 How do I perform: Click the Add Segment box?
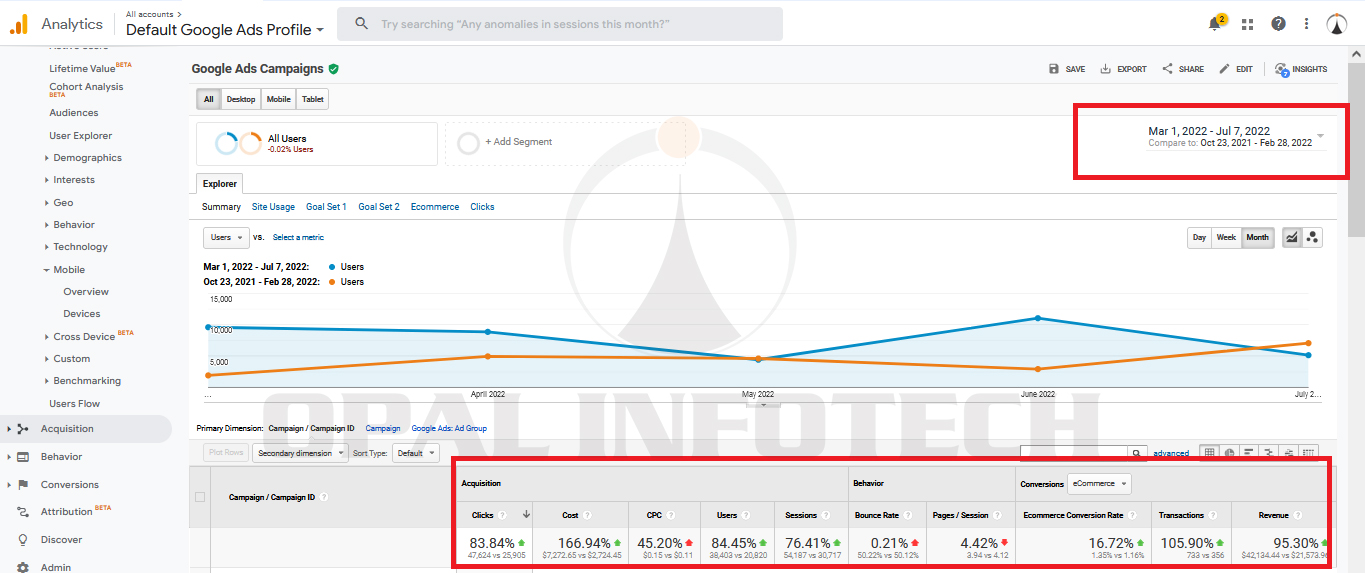coord(565,143)
